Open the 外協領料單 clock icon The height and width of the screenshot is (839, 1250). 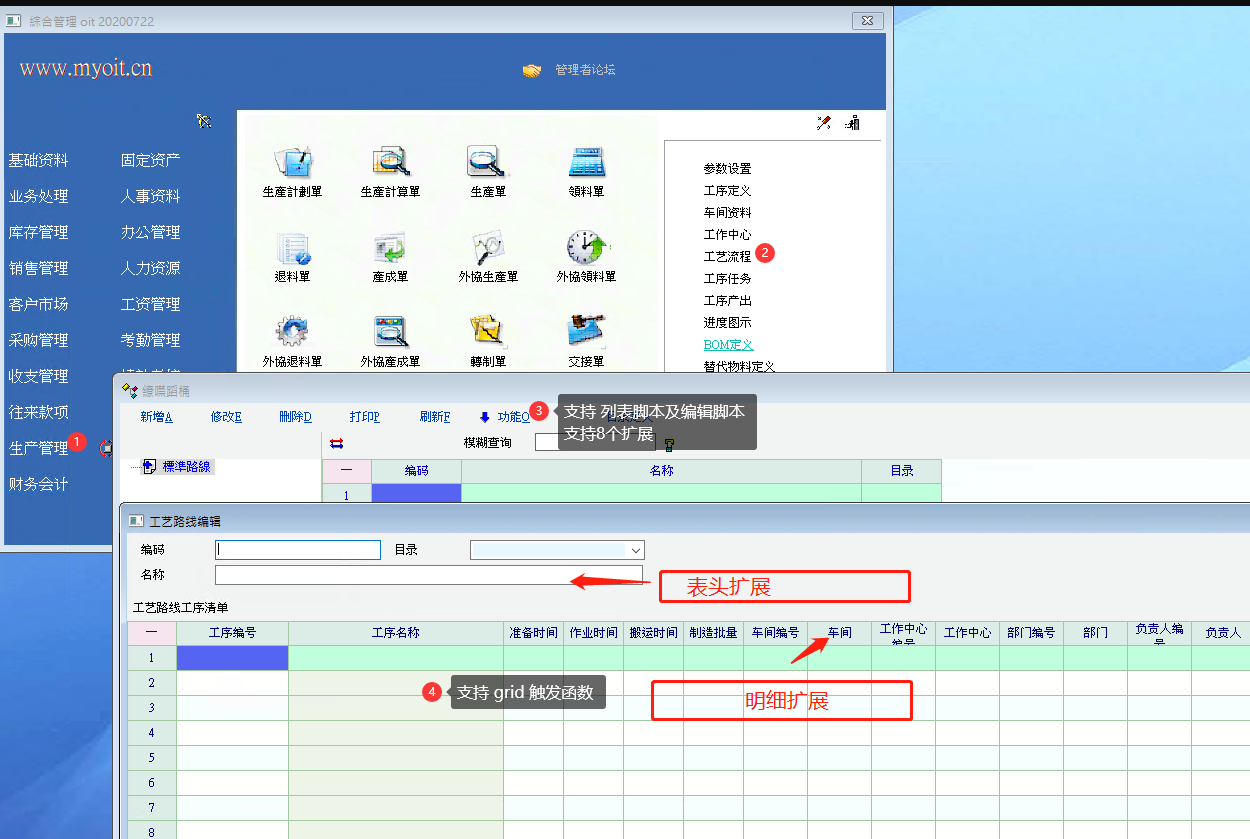586,247
